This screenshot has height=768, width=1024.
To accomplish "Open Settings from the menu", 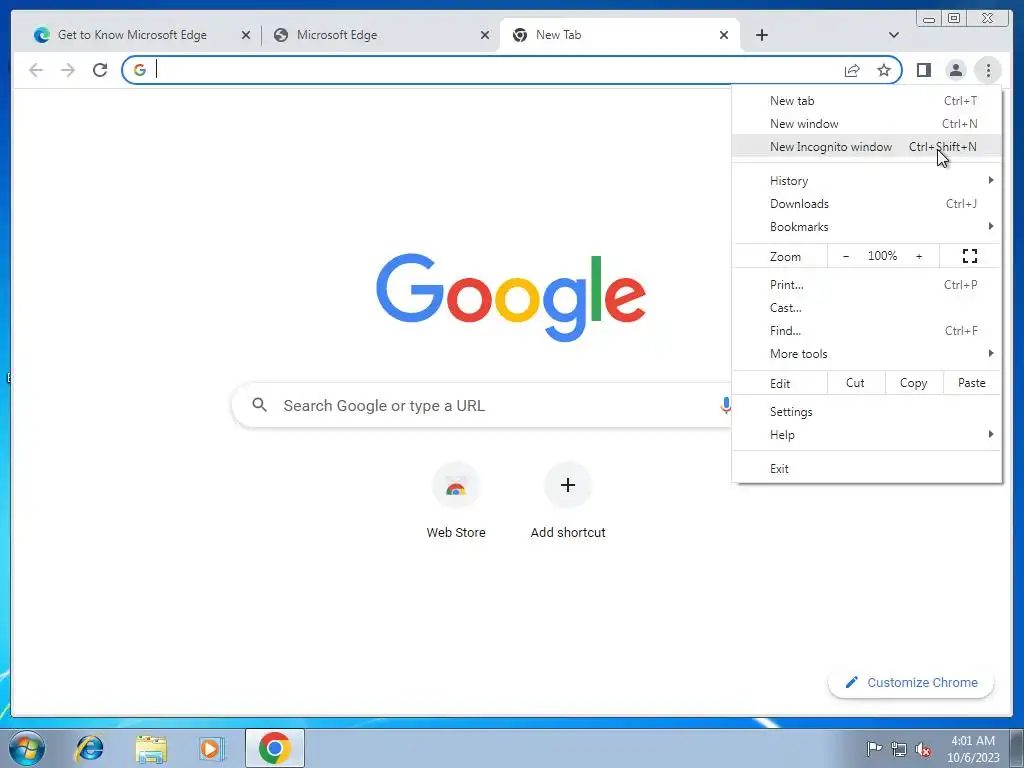I will pos(867,411).
